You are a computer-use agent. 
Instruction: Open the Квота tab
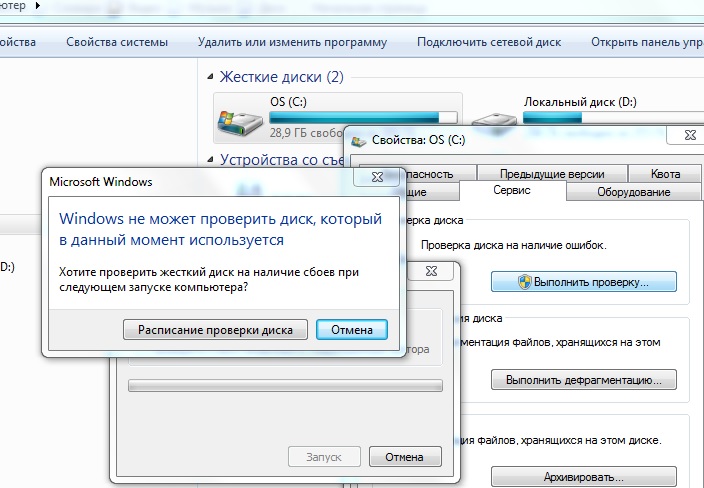665,174
